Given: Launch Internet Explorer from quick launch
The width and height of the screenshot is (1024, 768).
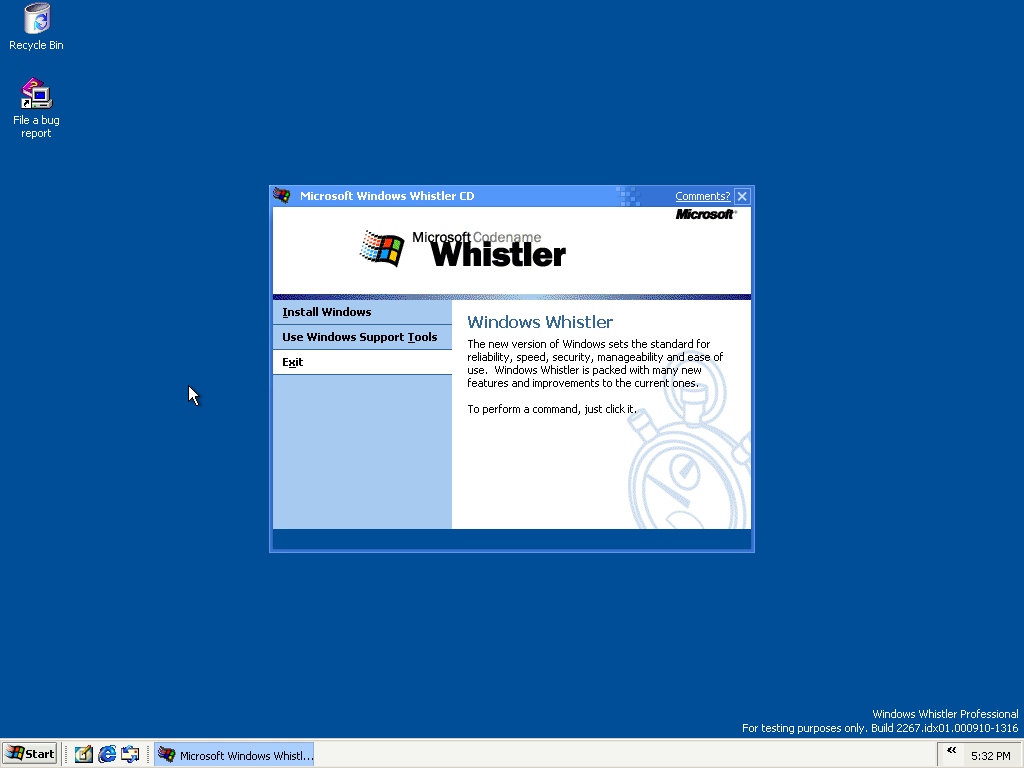Looking at the screenshot, I should tap(107, 754).
